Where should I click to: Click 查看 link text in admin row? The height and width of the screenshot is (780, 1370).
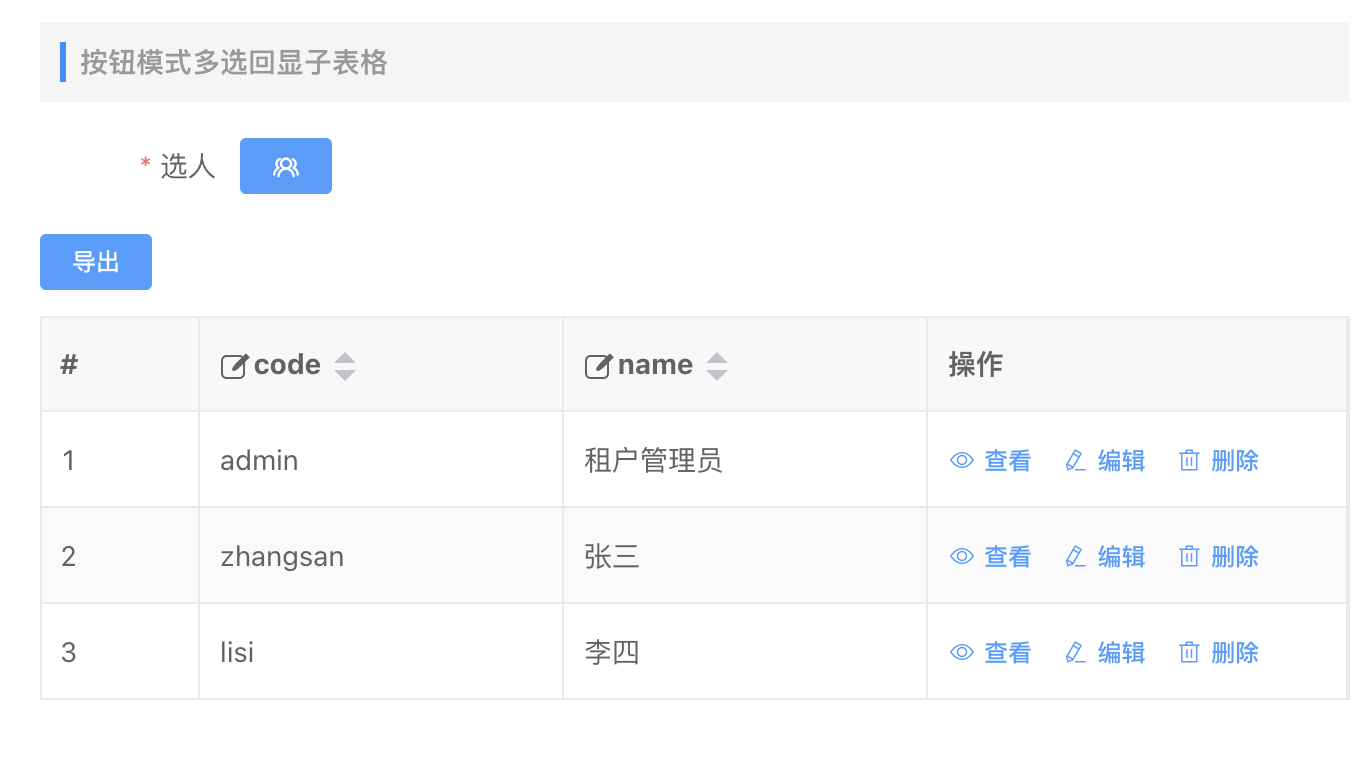click(1007, 460)
